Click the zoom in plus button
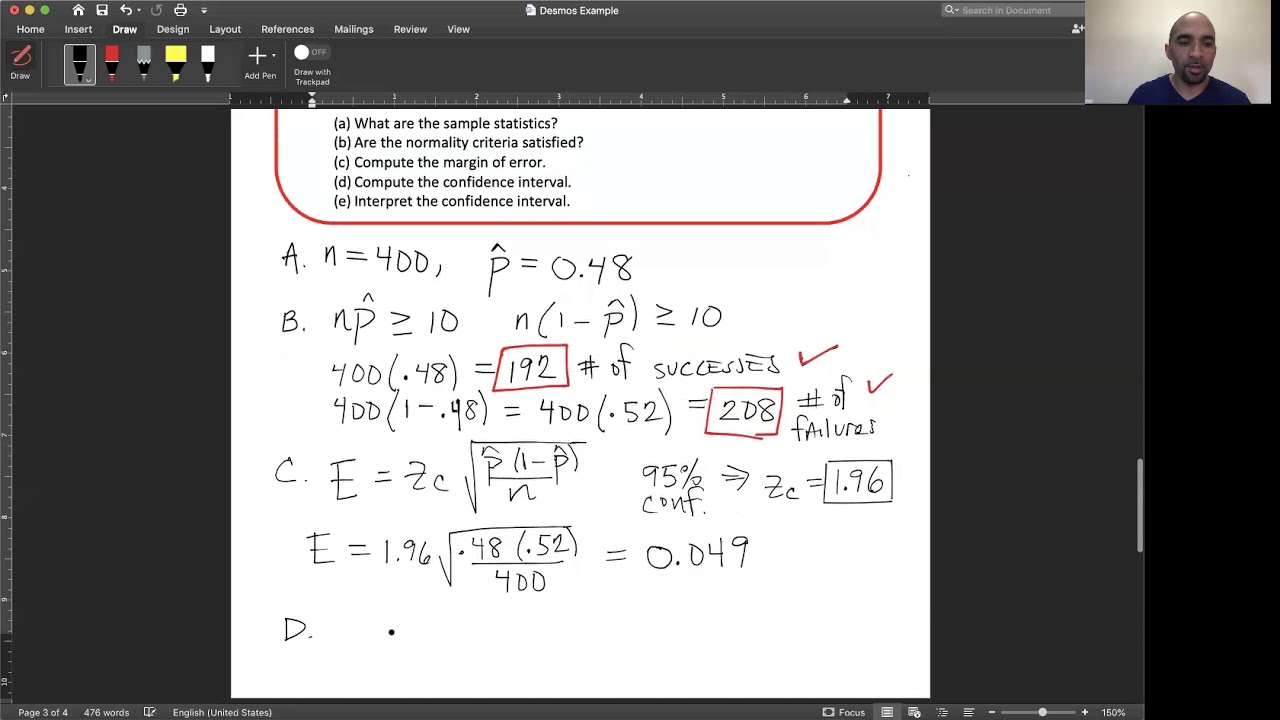 tap(1085, 712)
